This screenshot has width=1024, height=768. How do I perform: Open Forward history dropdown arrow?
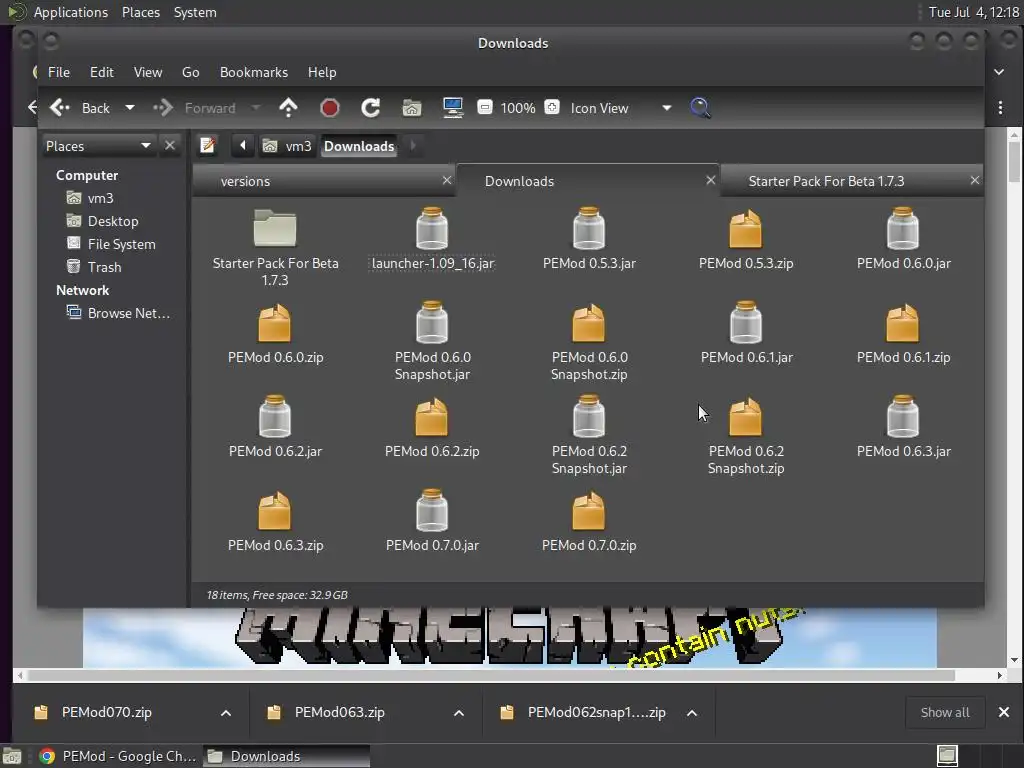coord(256,108)
